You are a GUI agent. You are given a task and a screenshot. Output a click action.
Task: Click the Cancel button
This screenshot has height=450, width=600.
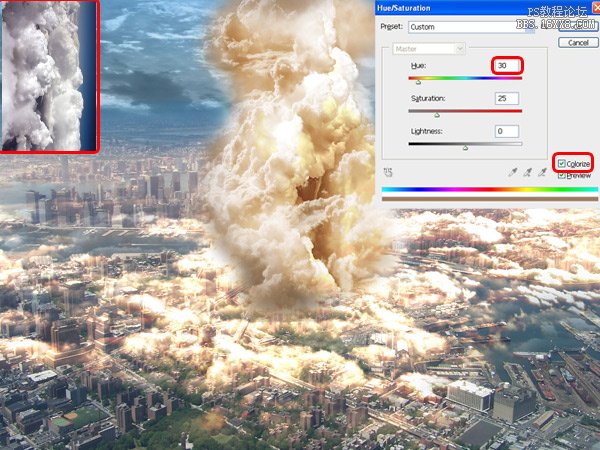pos(578,42)
